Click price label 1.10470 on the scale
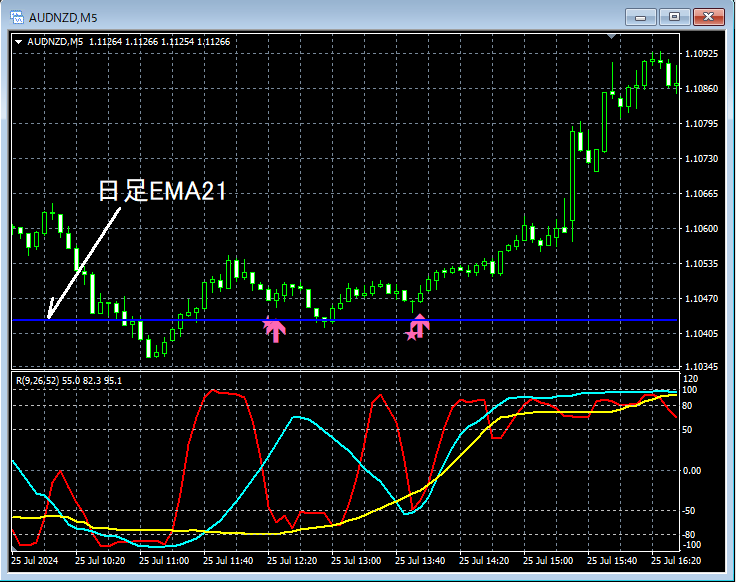The height and width of the screenshot is (582, 737). click(702, 299)
